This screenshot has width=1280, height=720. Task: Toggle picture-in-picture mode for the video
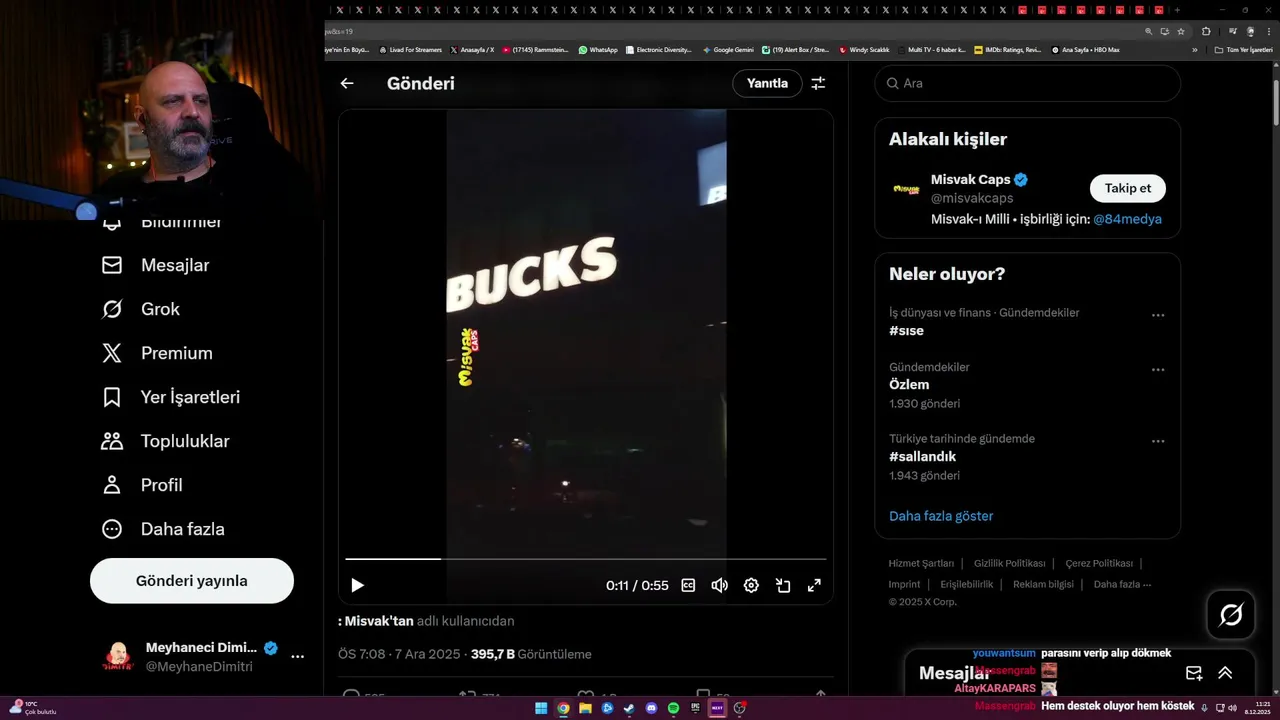783,585
